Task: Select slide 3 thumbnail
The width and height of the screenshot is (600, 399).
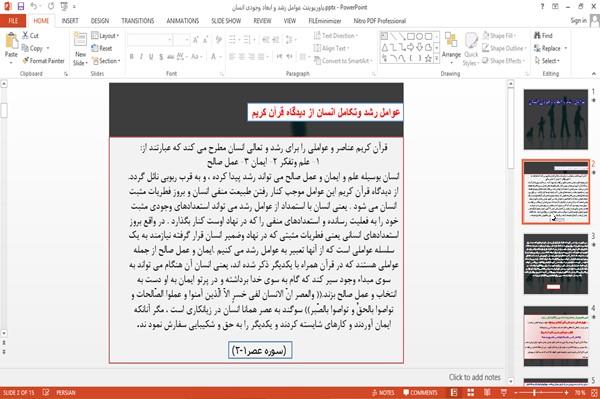Action: point(556,264)
